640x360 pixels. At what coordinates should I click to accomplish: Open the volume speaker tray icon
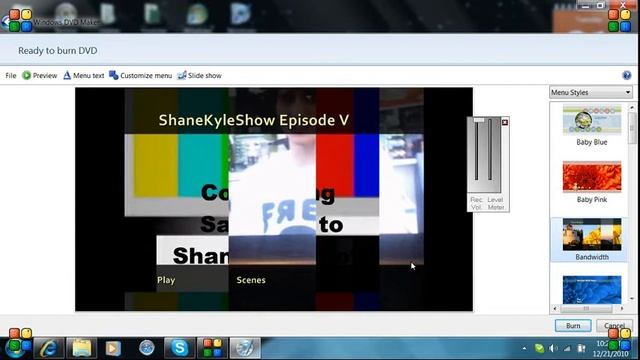[x=553, y=348]
